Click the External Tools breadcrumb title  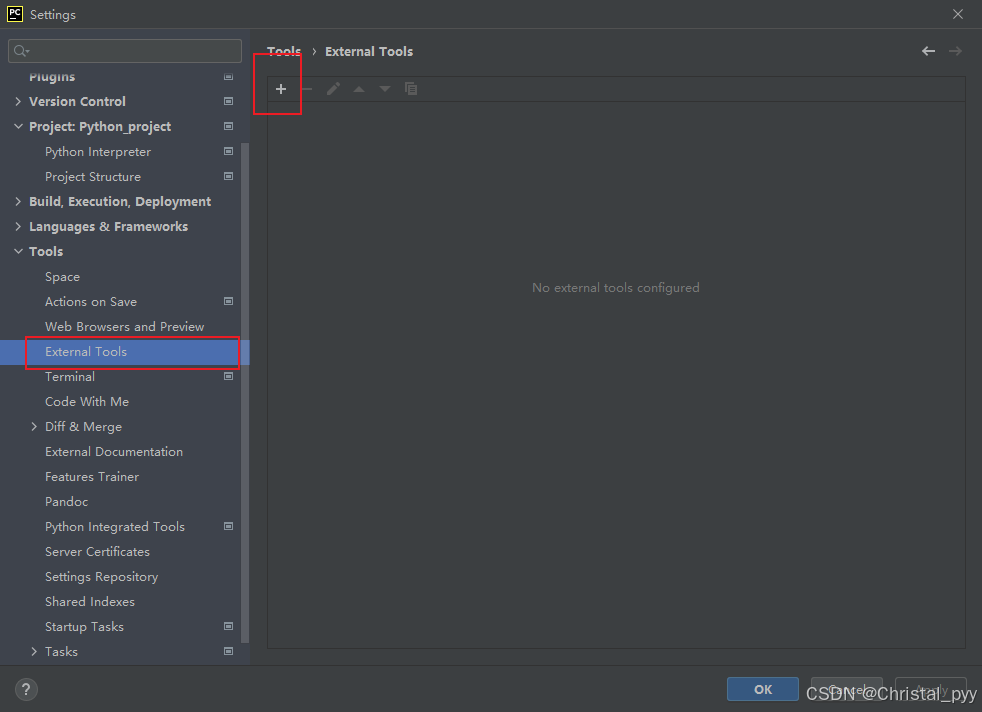coord(369,51)
